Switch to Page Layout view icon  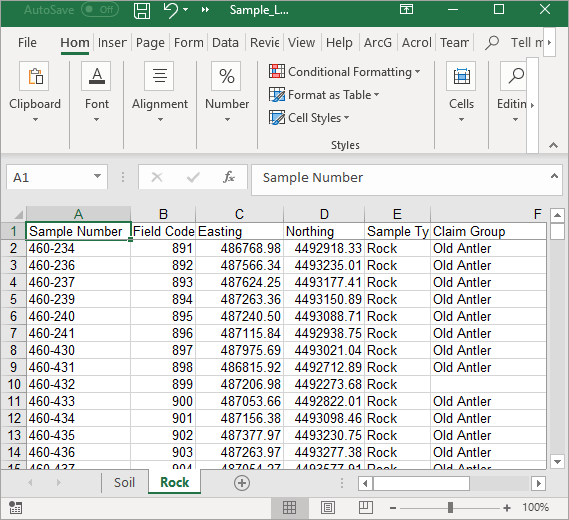(328, 507)
